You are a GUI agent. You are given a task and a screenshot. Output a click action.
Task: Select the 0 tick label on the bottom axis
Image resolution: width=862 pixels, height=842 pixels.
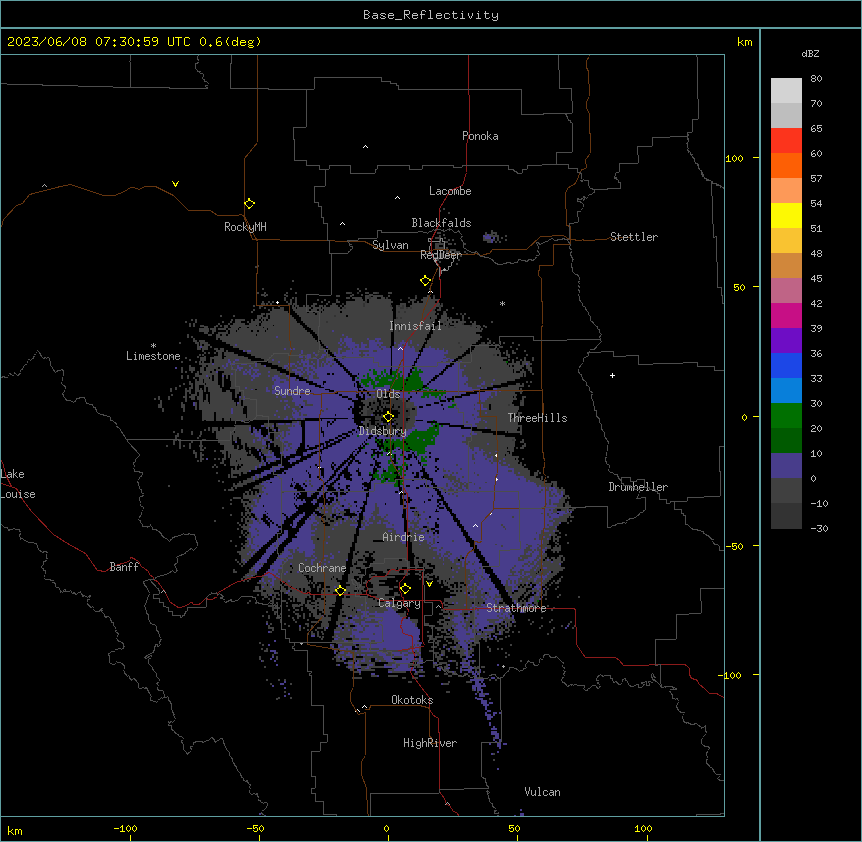coord(386,828)
